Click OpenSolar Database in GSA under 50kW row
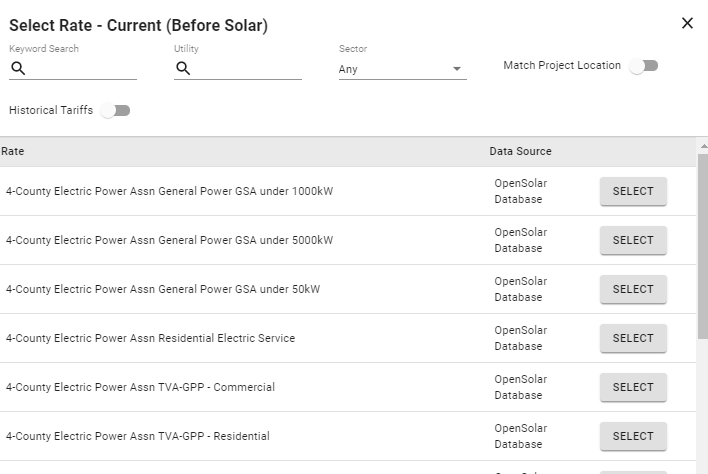Image resolution: width=708 pixels, height=474 pixels. pyautogui.click(x=521, y=289)
